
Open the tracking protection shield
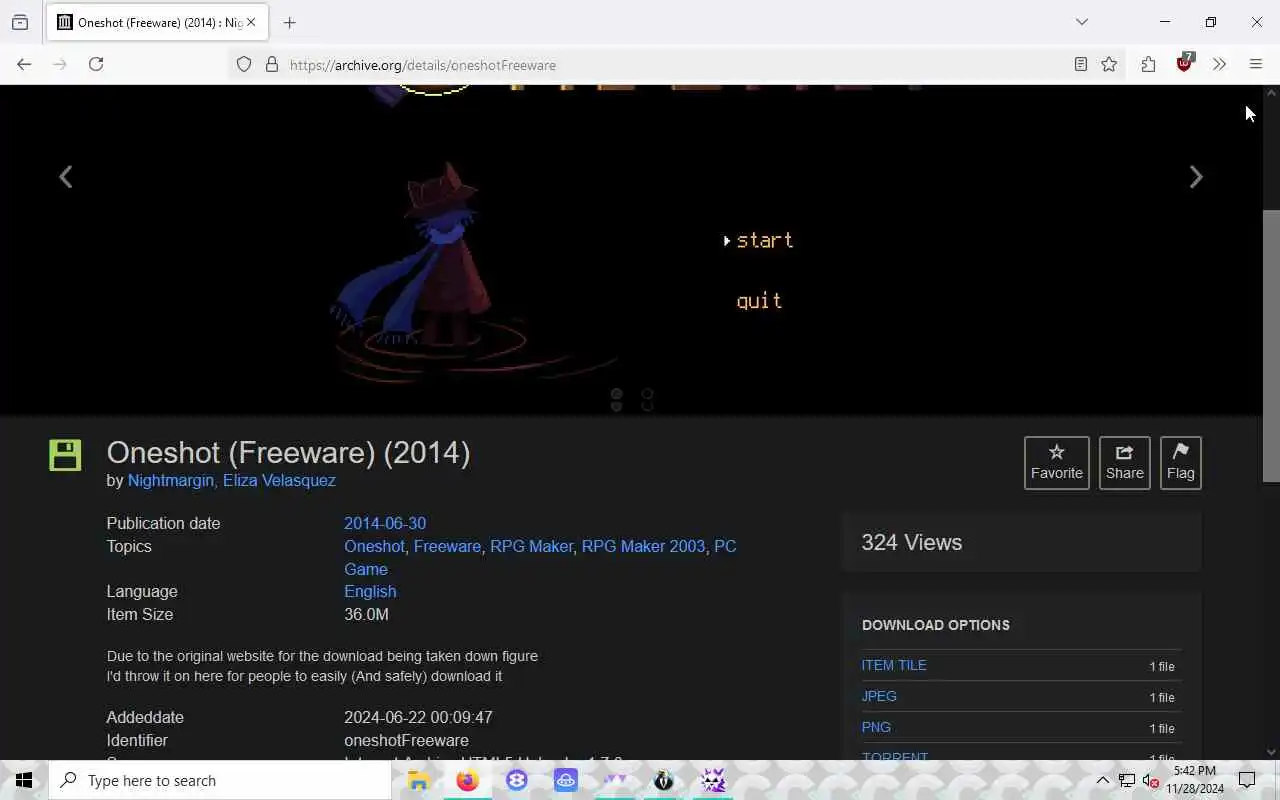[x=244, y=64]
